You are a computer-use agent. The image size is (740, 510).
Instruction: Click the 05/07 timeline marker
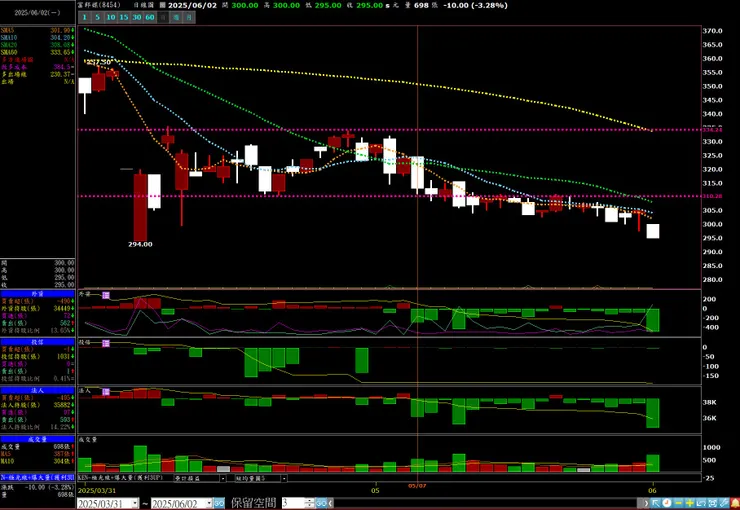coord(417,486)
